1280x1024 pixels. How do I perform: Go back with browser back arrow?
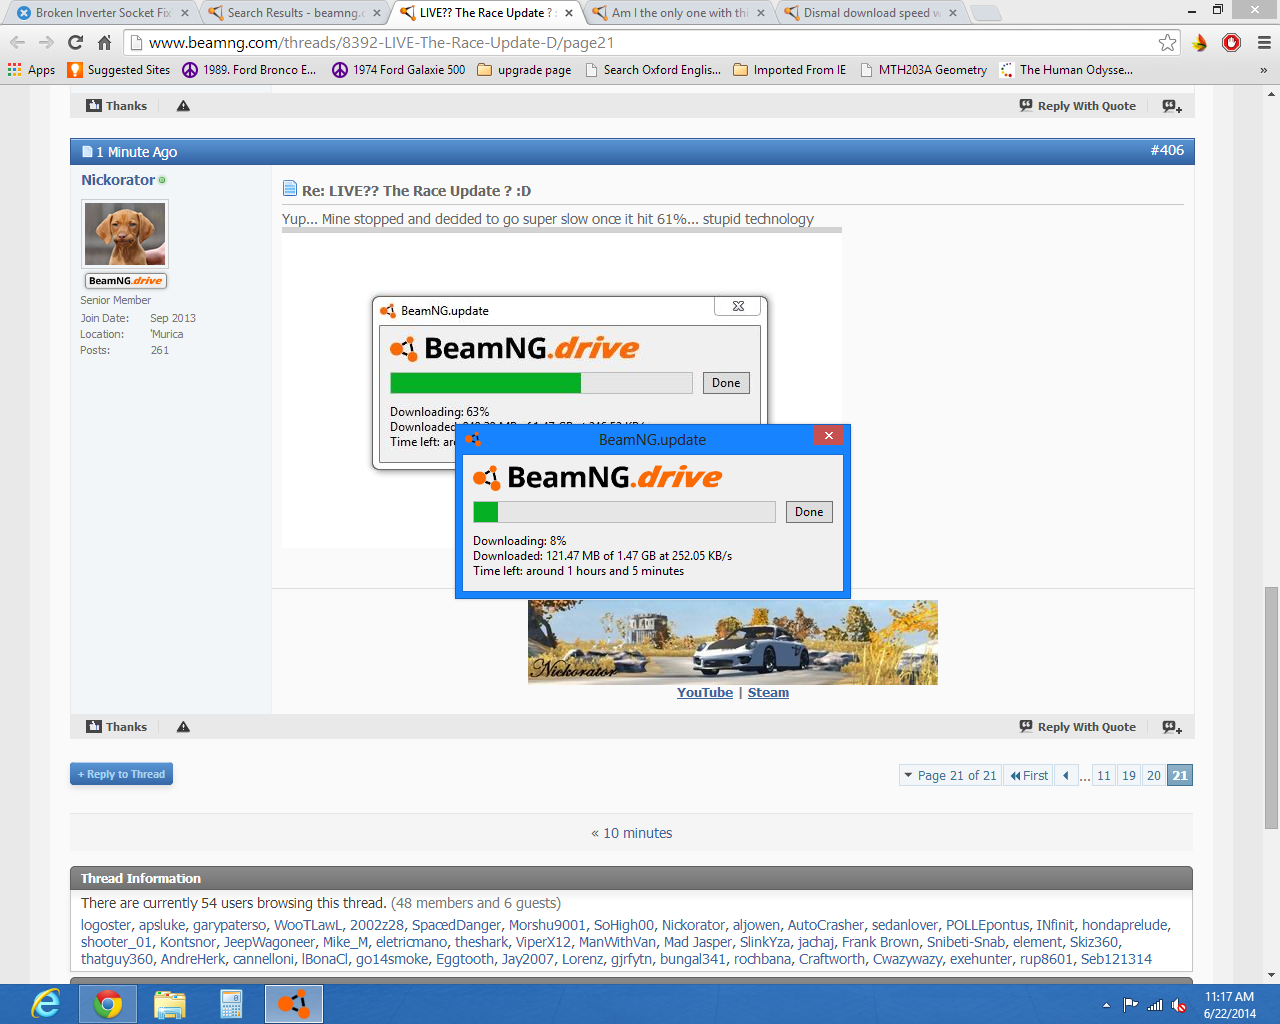click(17, 42)
